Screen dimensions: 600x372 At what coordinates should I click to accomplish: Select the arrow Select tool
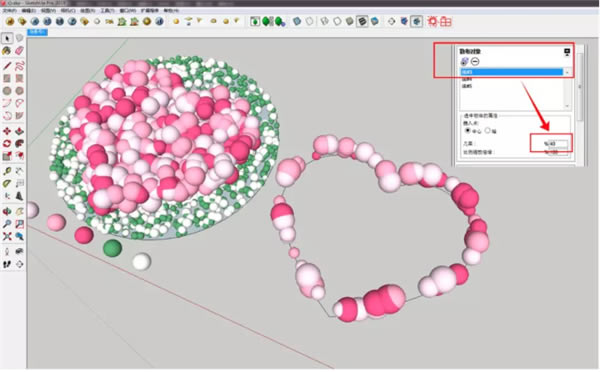click(x=7, y=38)
